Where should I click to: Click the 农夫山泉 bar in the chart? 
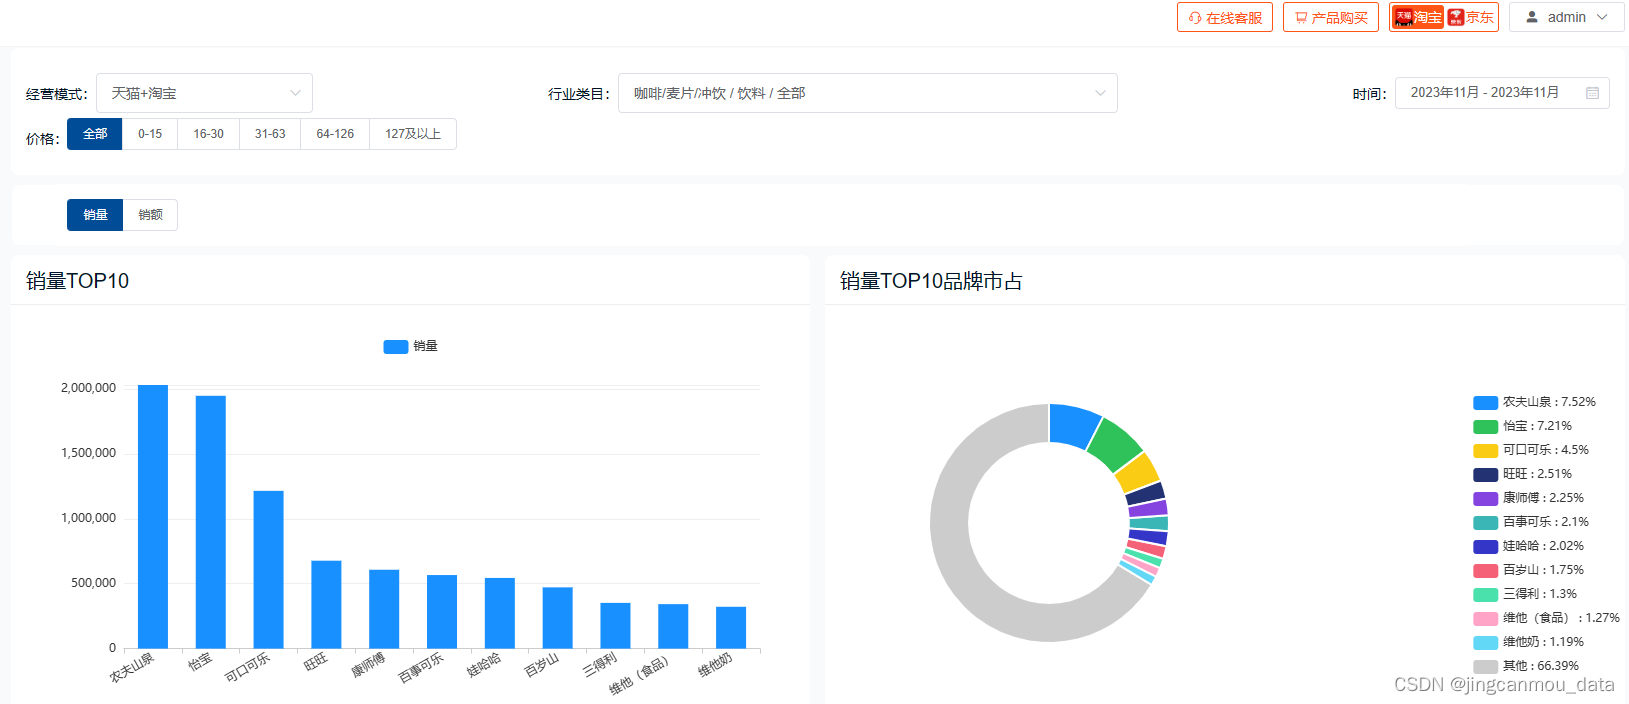[x=153, y=516]
